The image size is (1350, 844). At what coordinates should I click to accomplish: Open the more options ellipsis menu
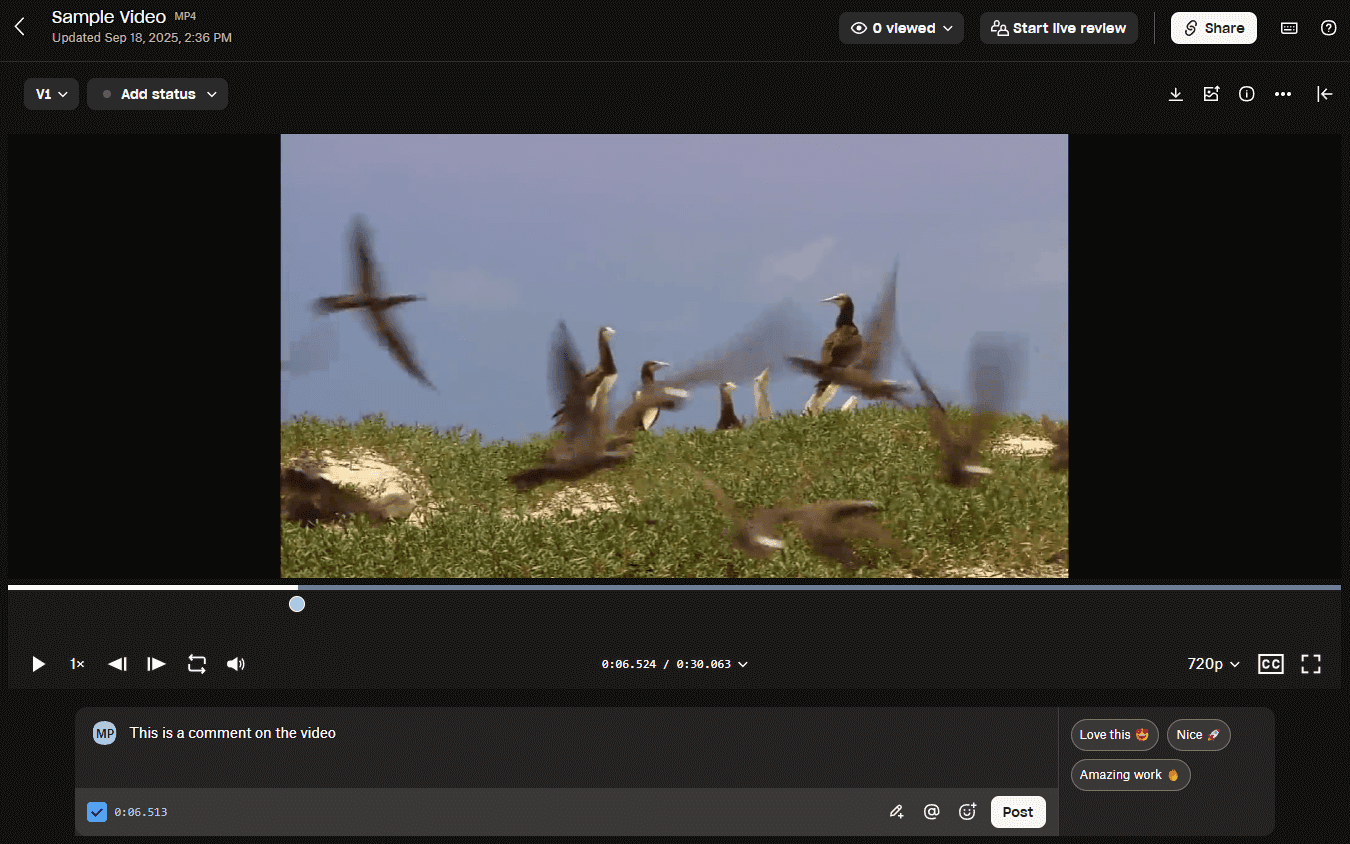pyautogui.click(x=1283, y=94)
